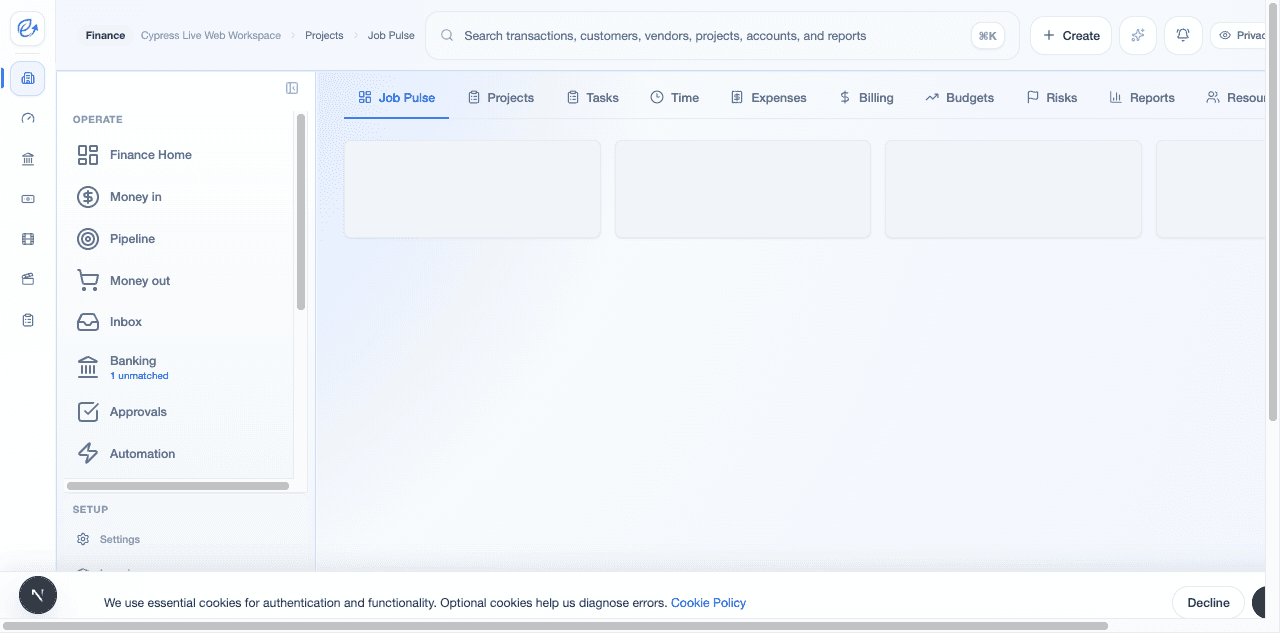Click the Money out cart icon
Viewport: 1280px width, 633px height.
[x=88, y=281]
